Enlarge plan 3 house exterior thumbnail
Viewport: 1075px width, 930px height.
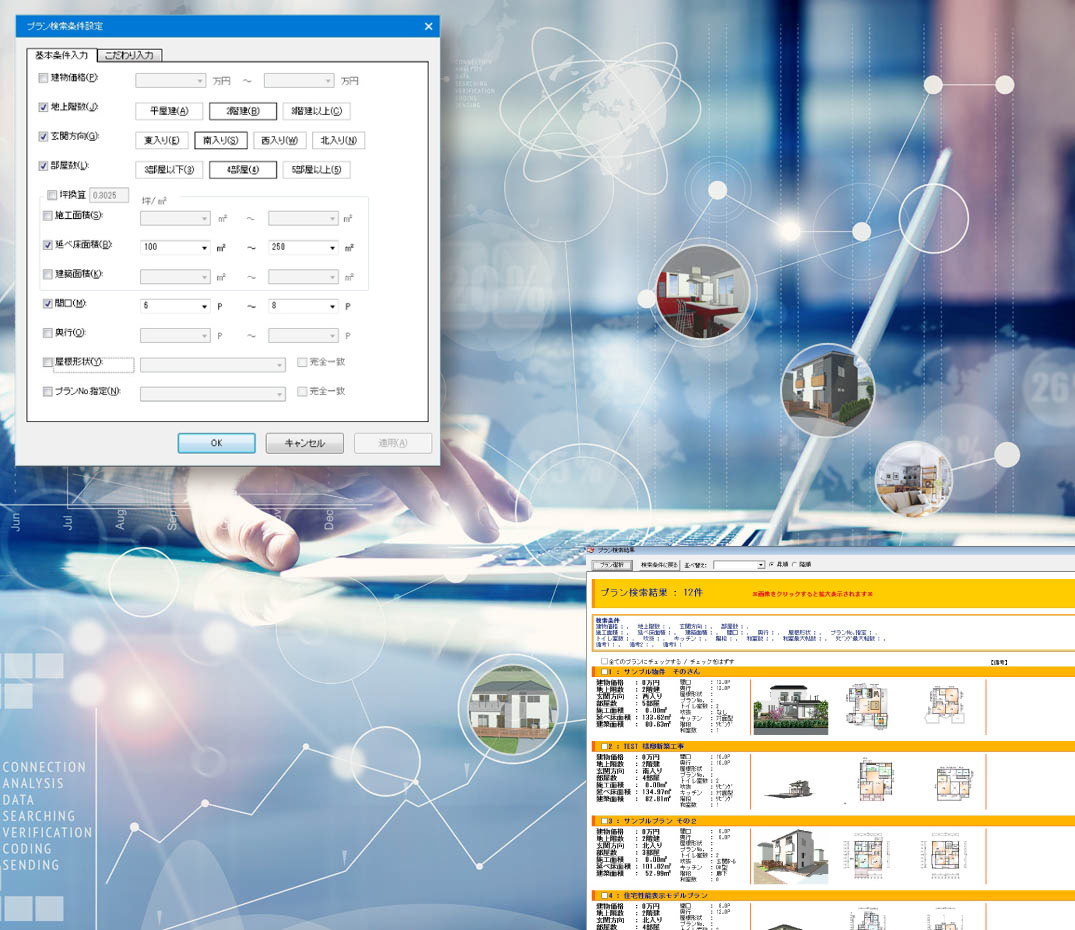[790, 856]
